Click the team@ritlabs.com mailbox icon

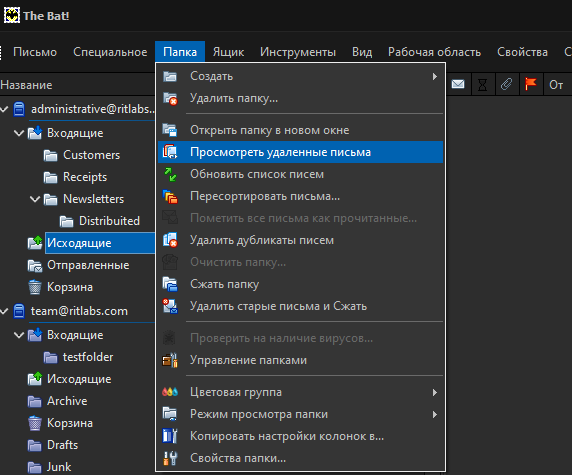click(19, 311)
